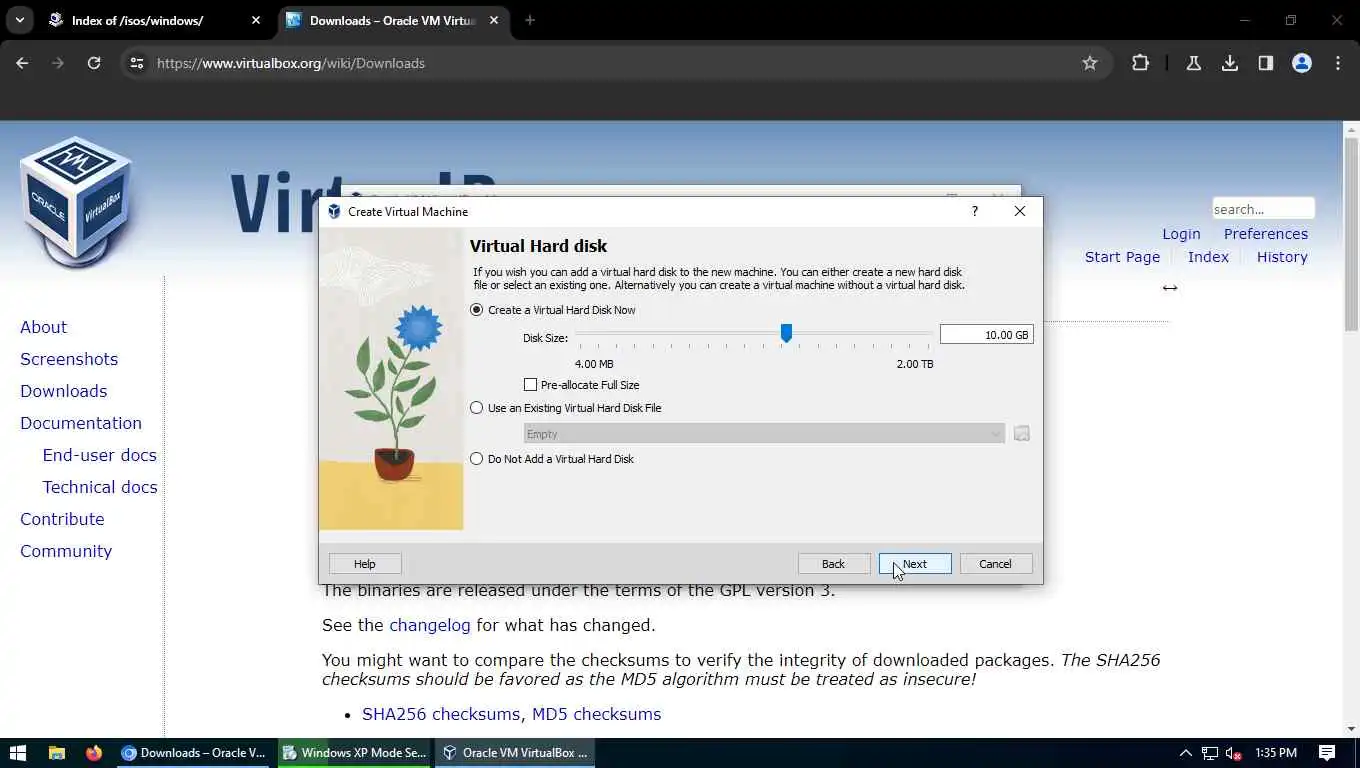
Task: Open the changelog link
Action: pyautogui.click(x=430, y=625)
